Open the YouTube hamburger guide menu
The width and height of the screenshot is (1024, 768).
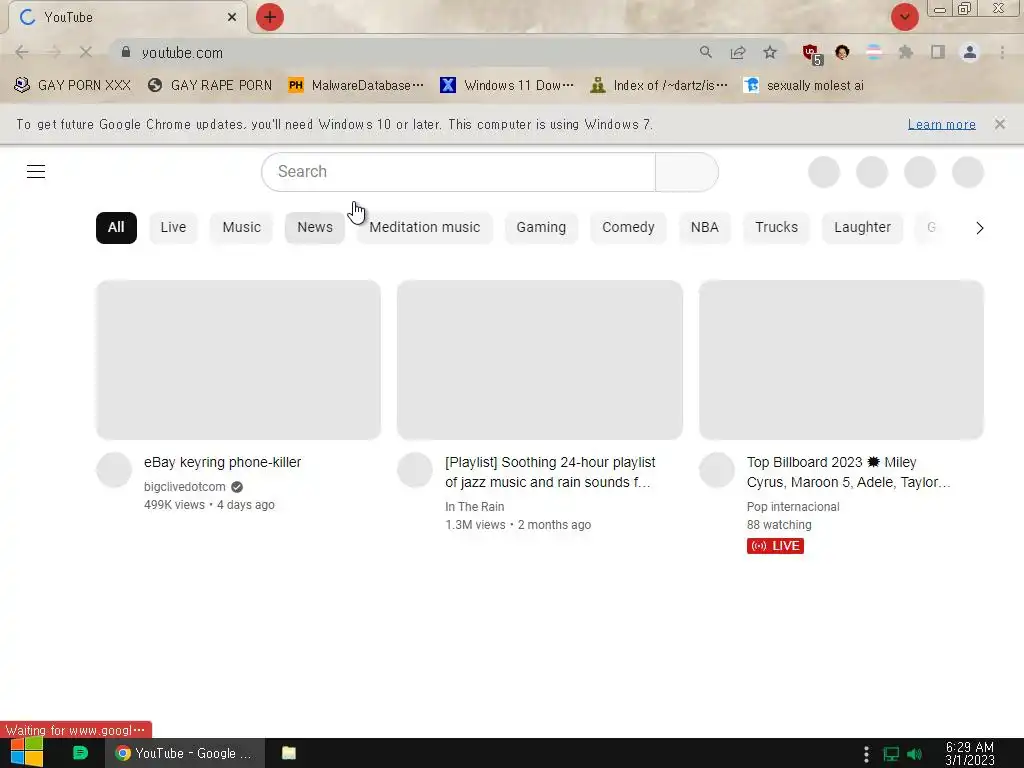coord(36,172)
